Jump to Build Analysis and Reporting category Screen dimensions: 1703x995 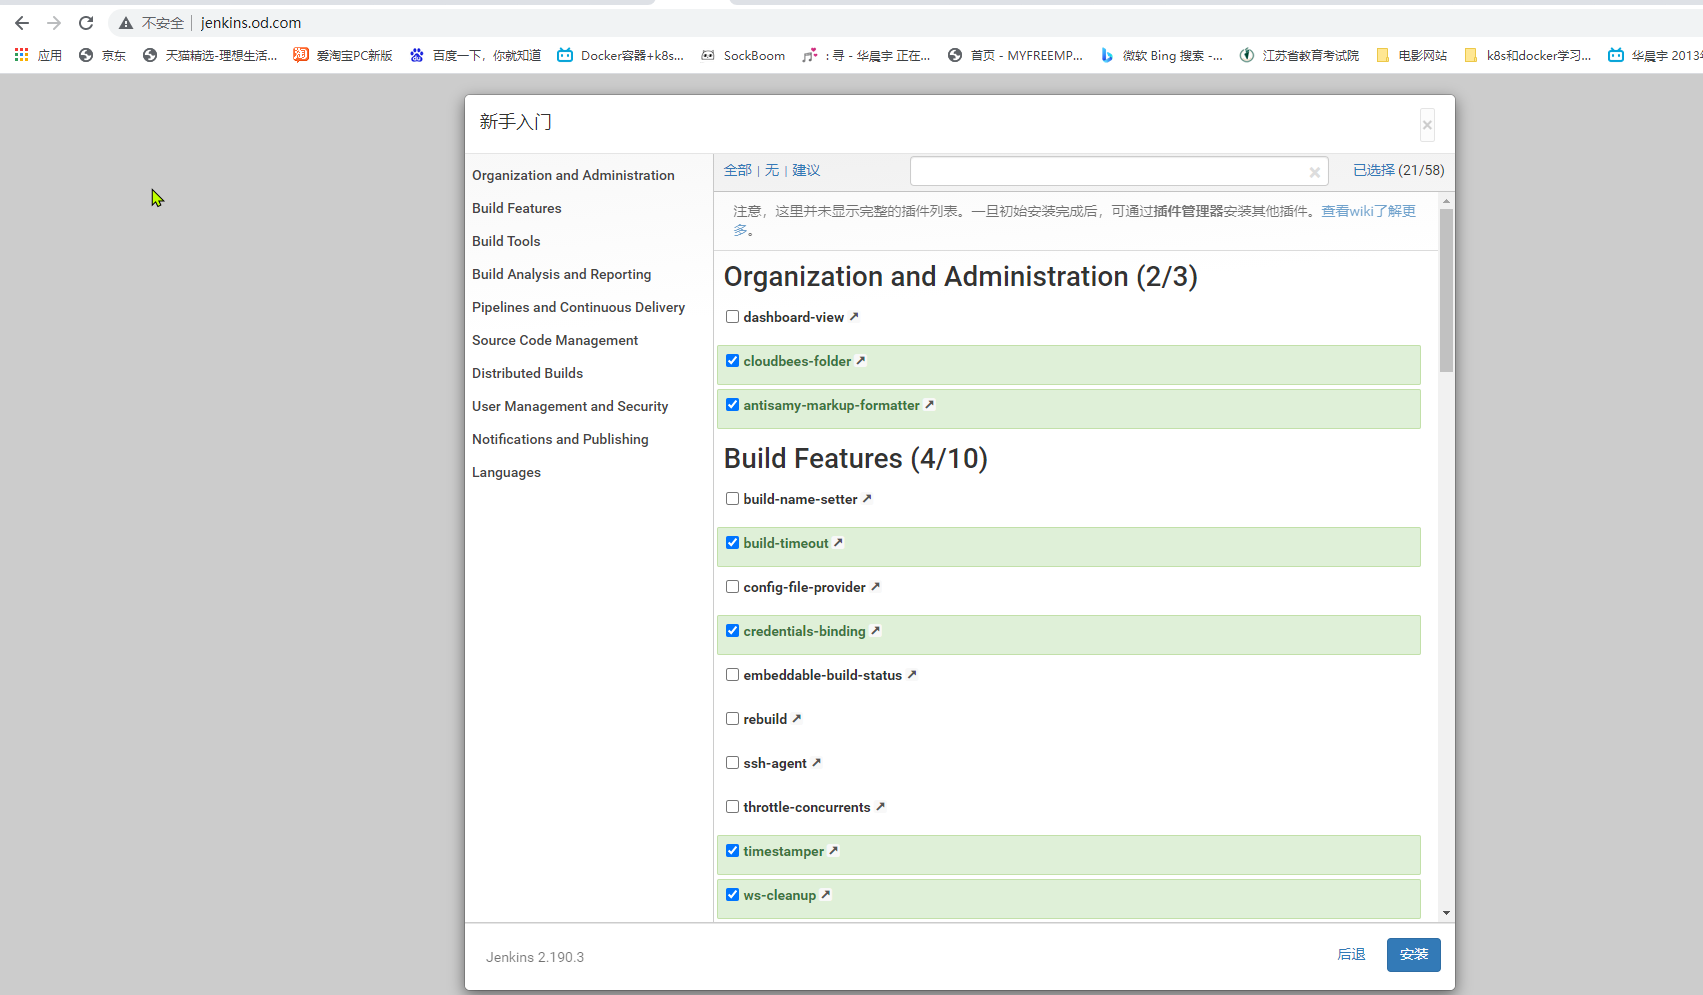tap(561, 274)
